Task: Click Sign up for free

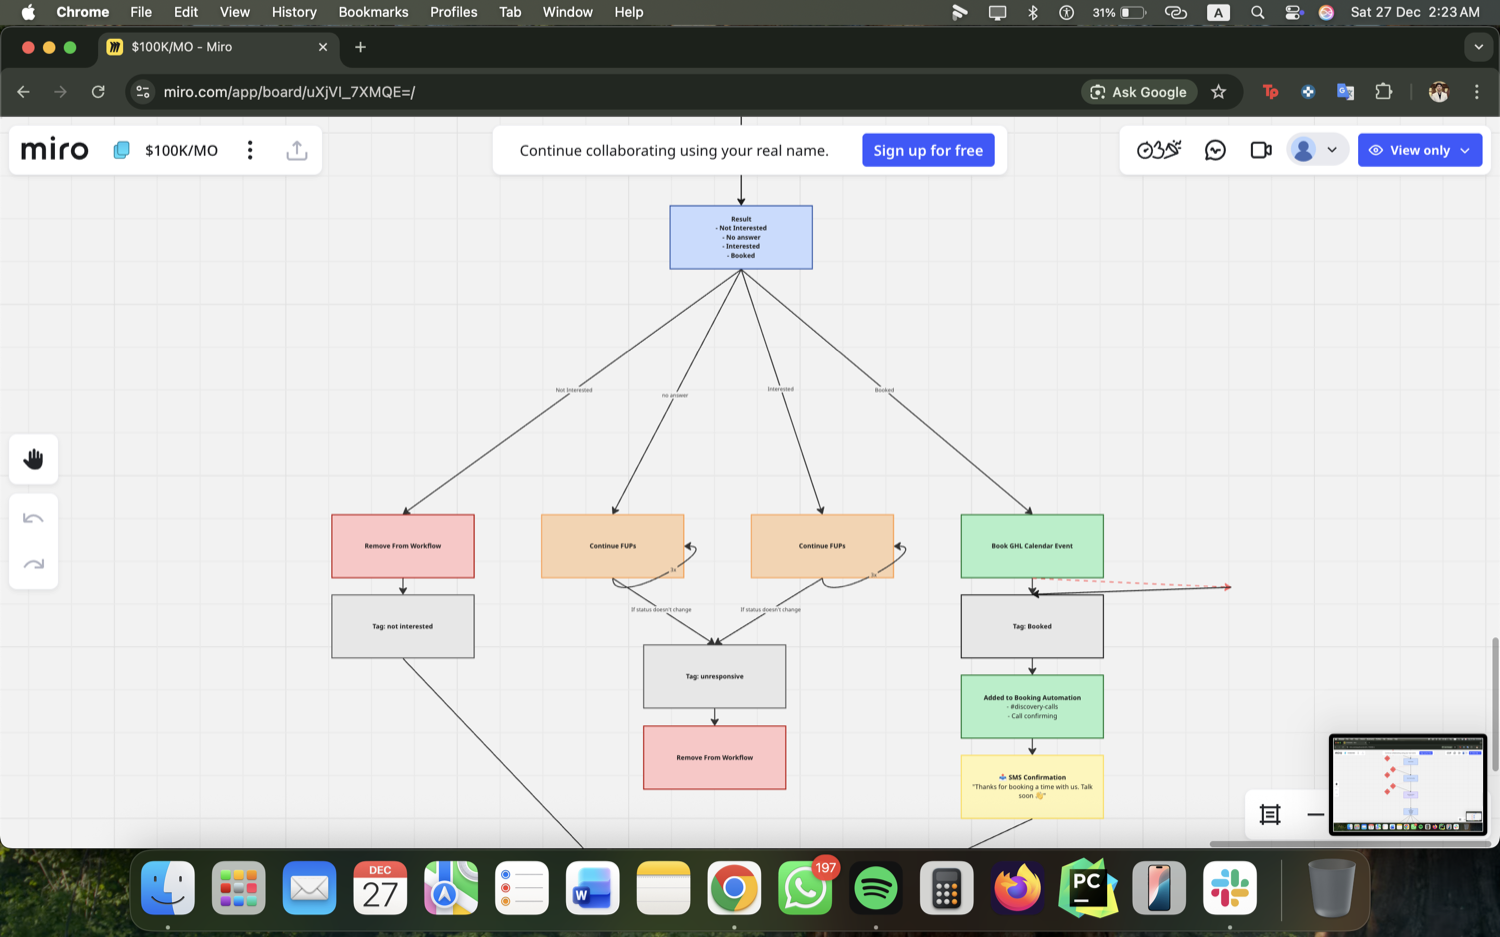Action: 928,150
